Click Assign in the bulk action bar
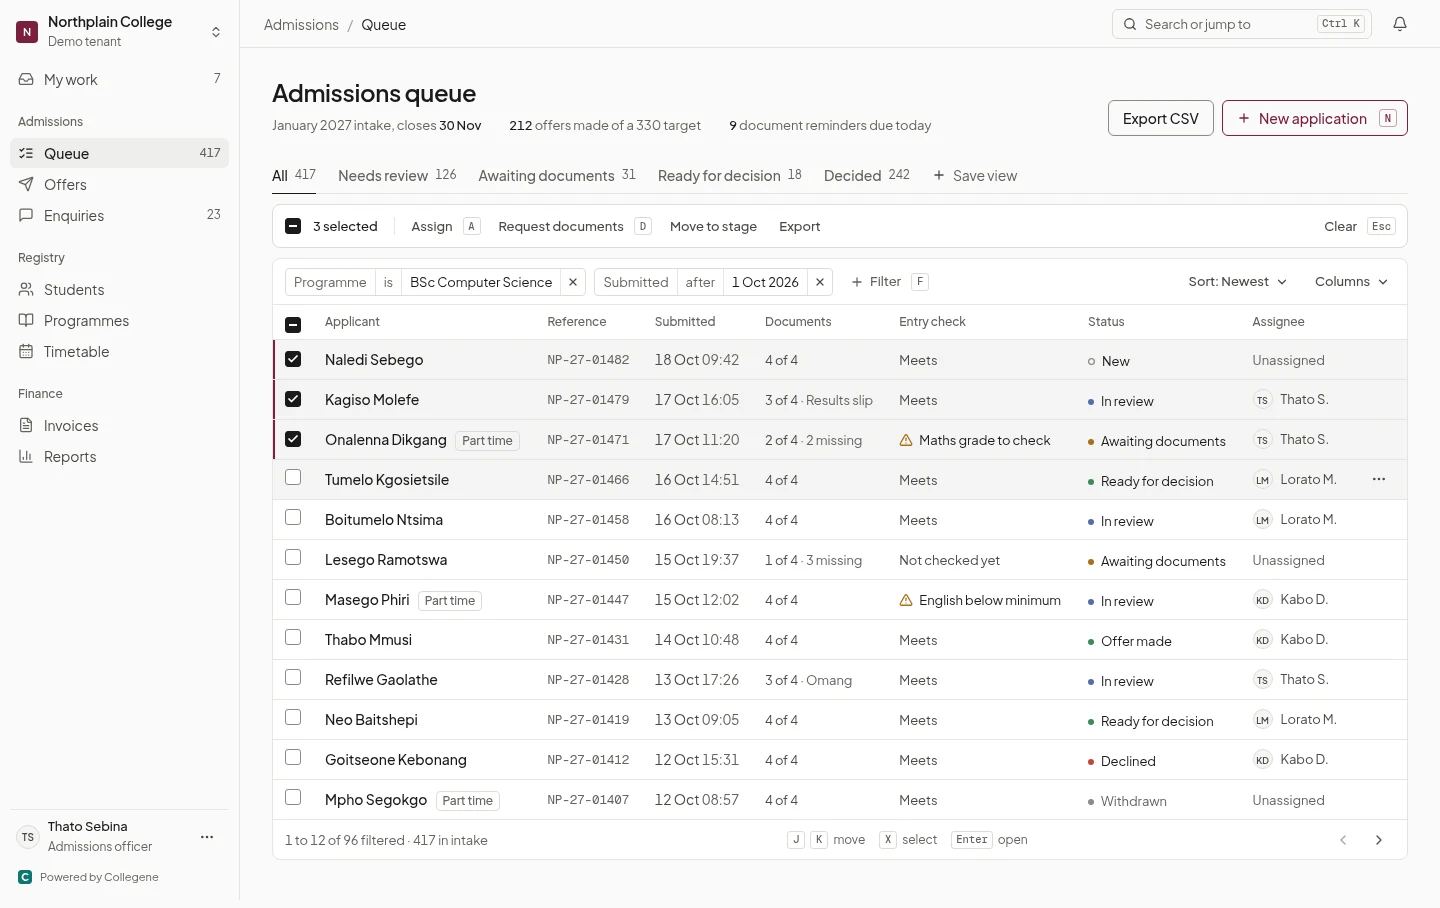This screenshot has width=1440, height=908. 446,227
